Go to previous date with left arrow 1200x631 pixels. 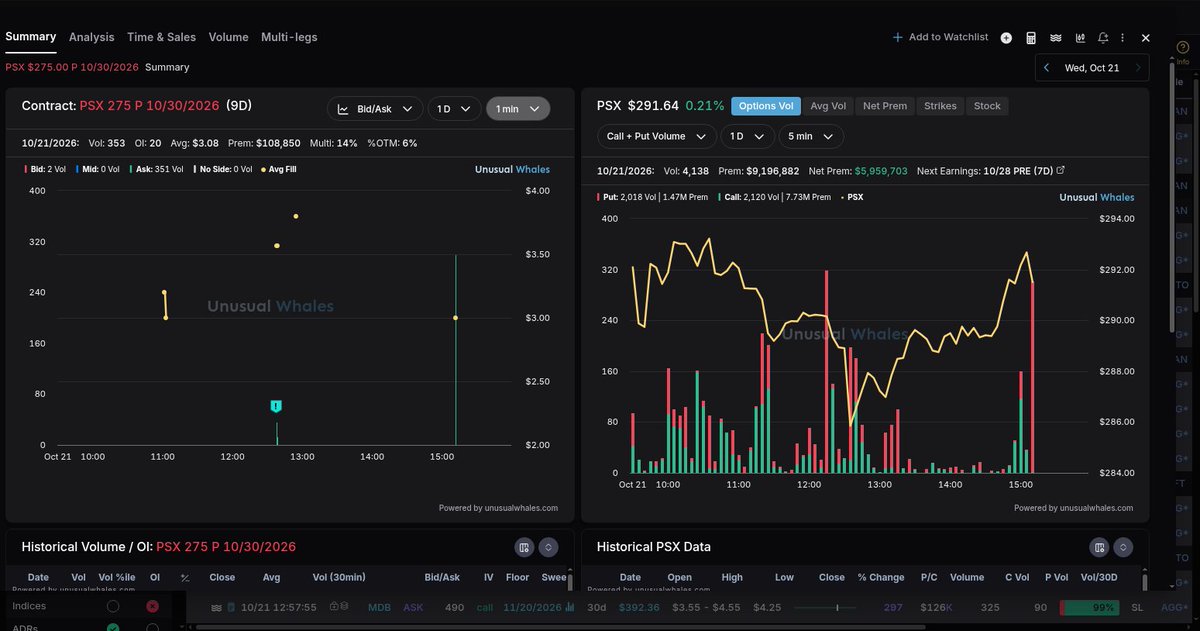click(x=1046, y=68)
